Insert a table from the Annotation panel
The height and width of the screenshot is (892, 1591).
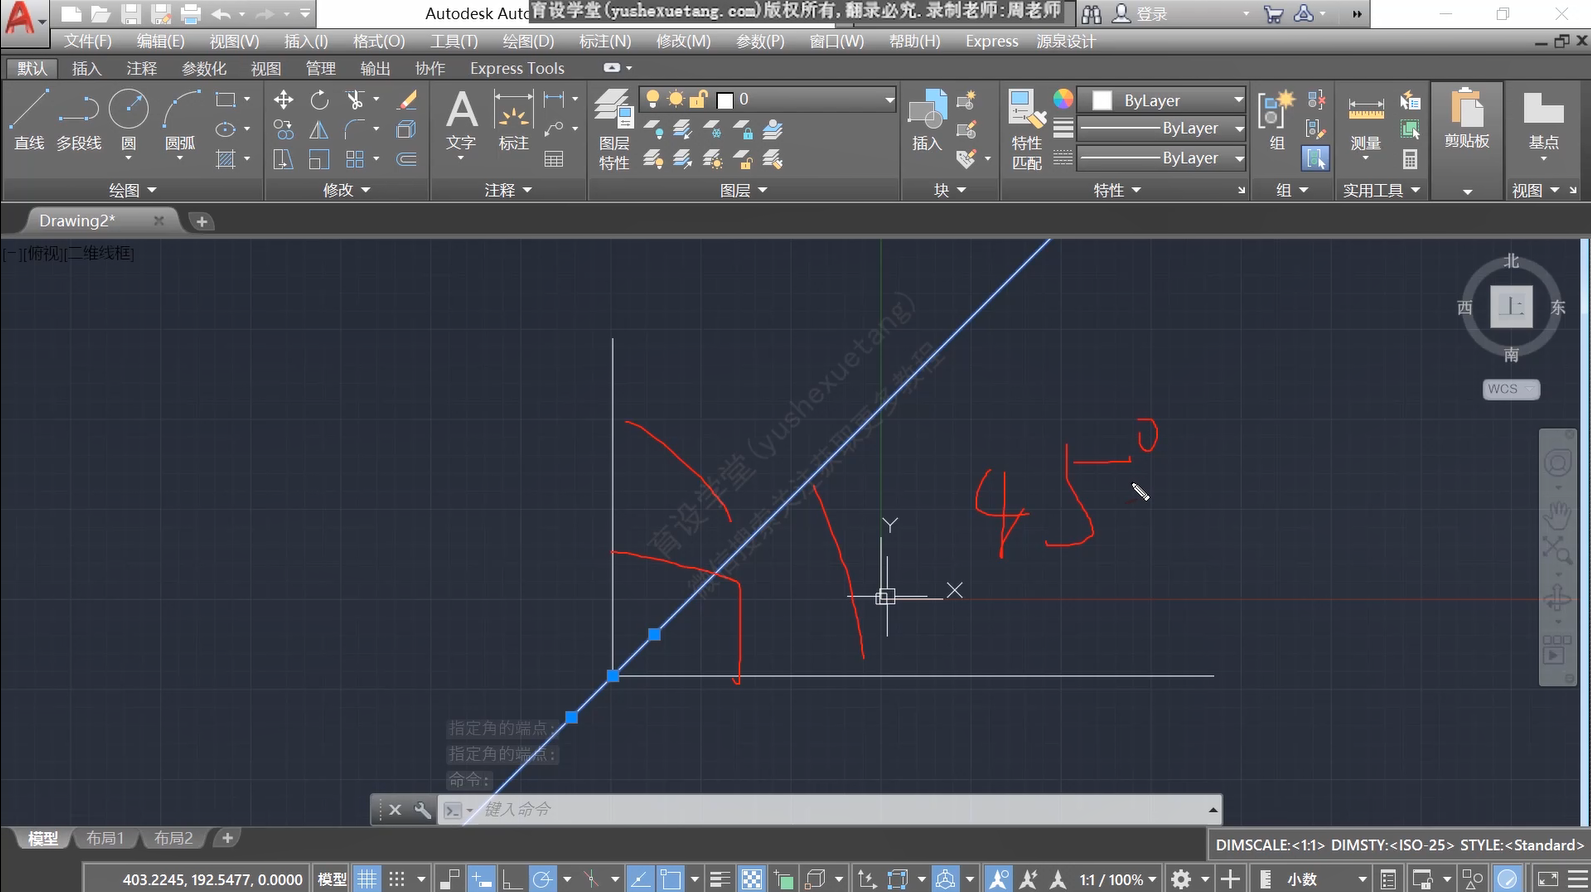[x=554, y=160]
